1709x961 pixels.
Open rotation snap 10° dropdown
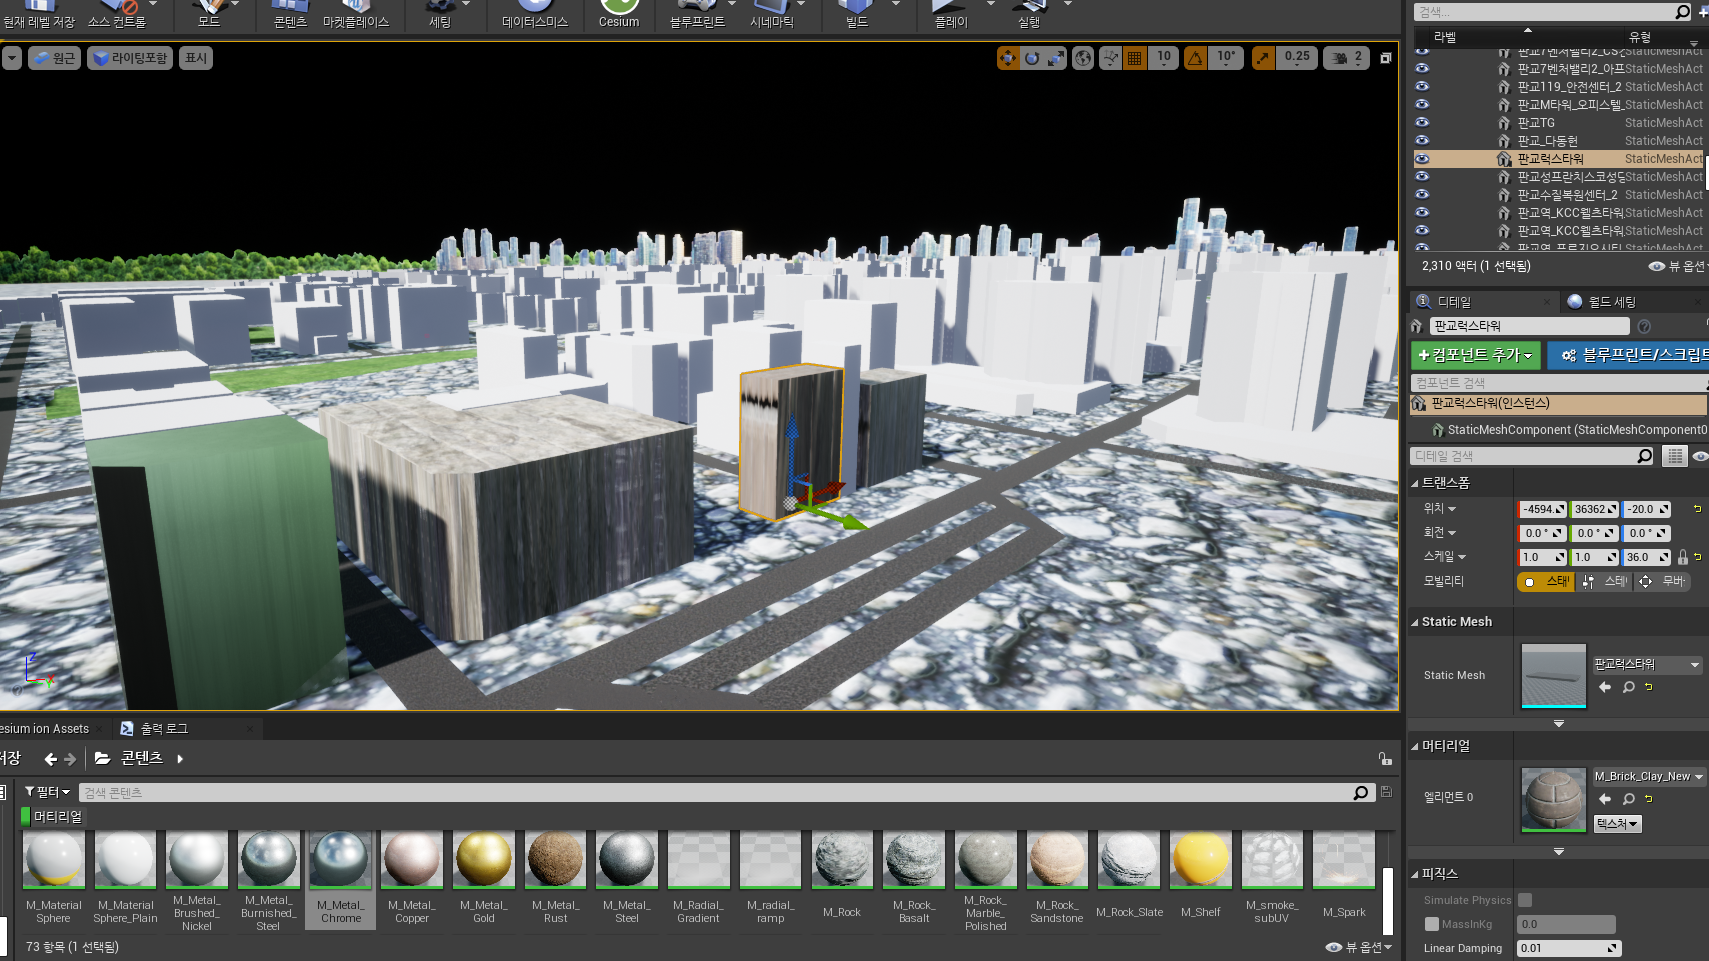click(x=1226, y=58)
